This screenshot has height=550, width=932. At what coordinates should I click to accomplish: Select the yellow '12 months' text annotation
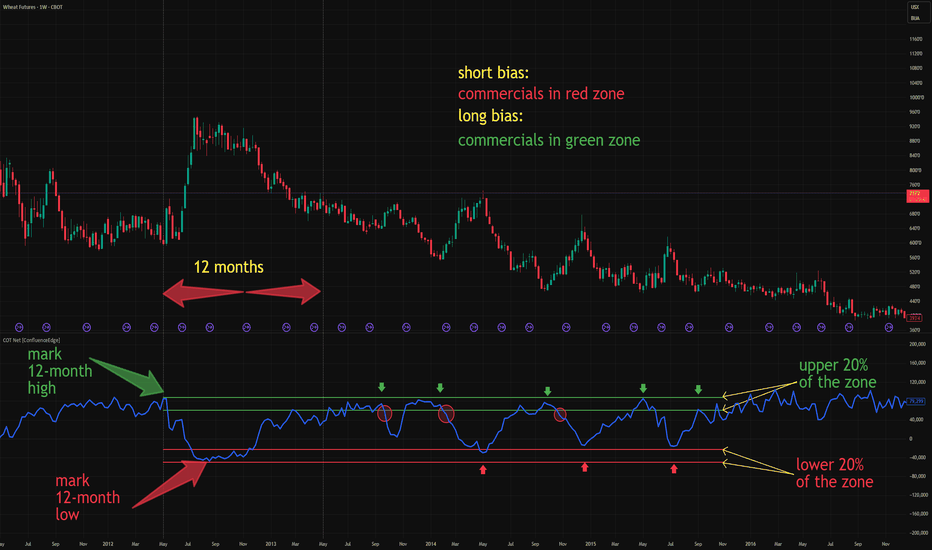point(229,267)
